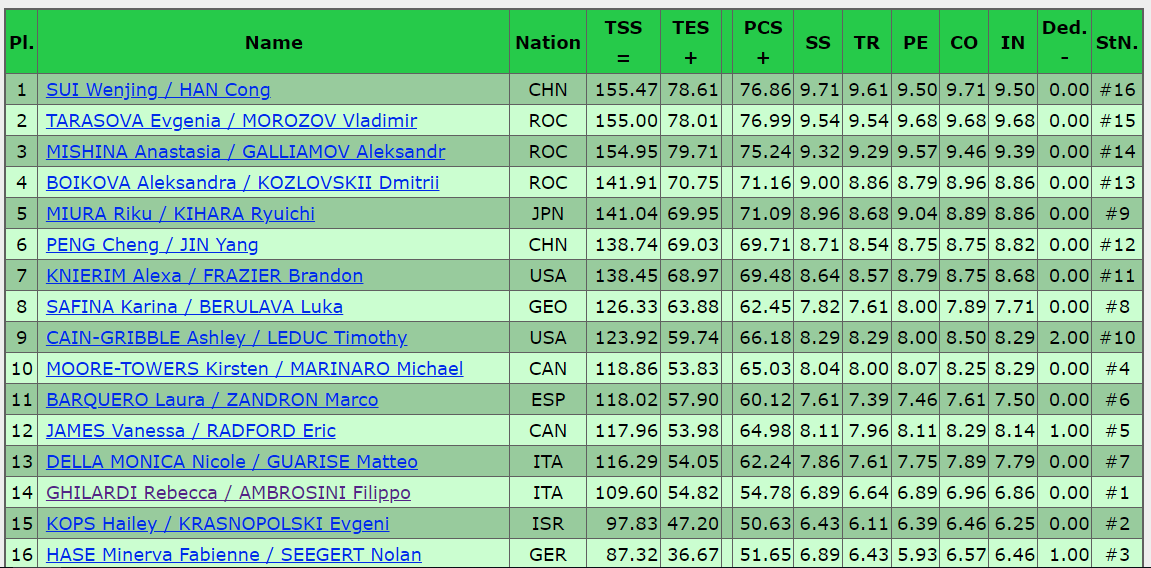Open visited GHILARDI Rebecca / AMBROSINI Filippo link
Viewport: 1151px width, 568px height.
click(228, 493)
